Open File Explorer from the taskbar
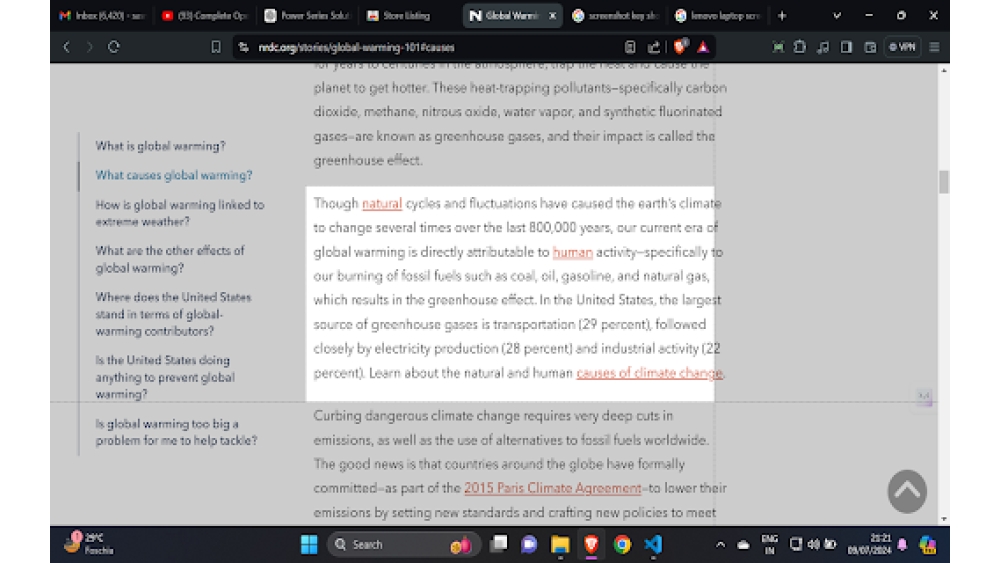The image size is (1000, 563). 560,545
